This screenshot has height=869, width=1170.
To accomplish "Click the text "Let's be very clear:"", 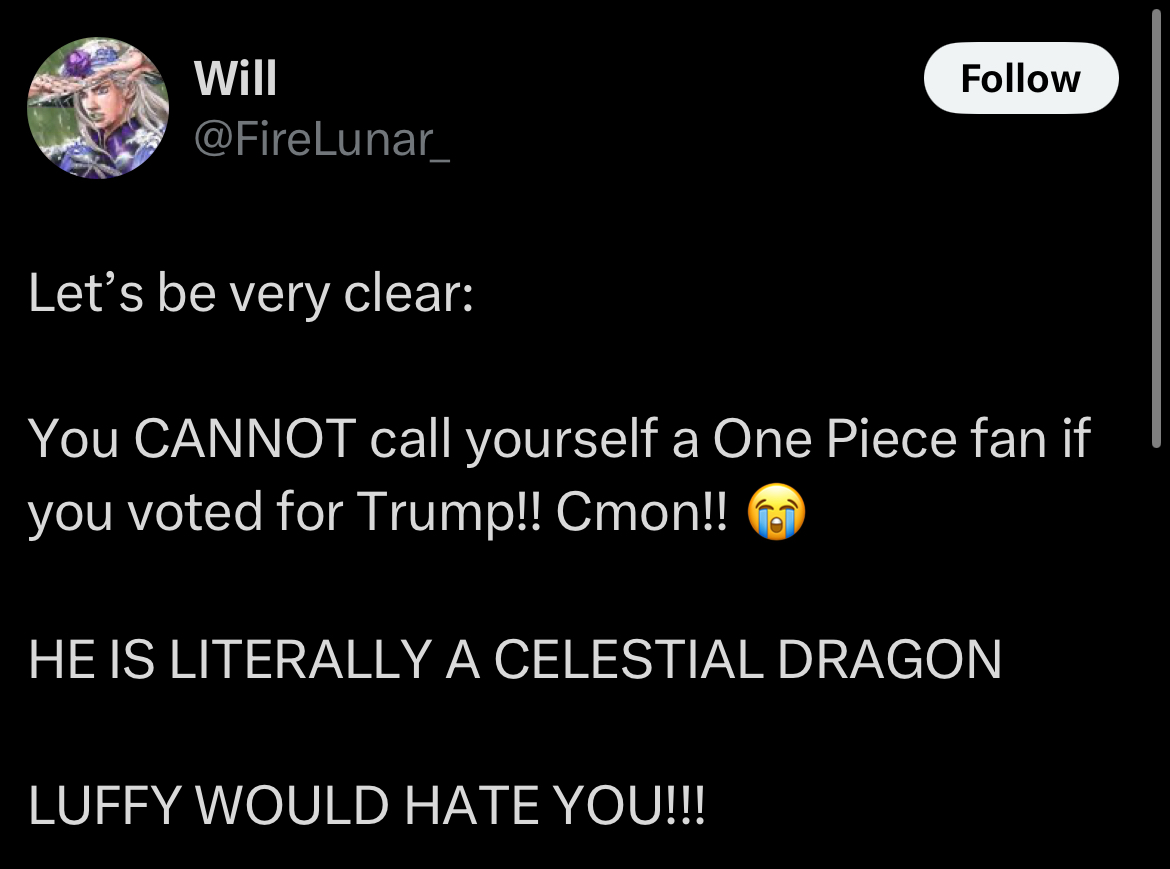I will tap(251, 294).
